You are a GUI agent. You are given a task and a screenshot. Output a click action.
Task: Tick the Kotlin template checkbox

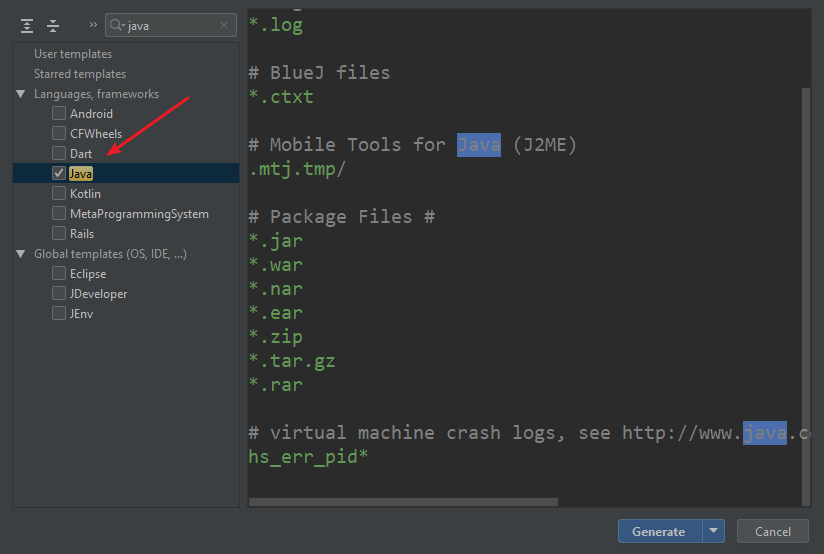point(59,193)
